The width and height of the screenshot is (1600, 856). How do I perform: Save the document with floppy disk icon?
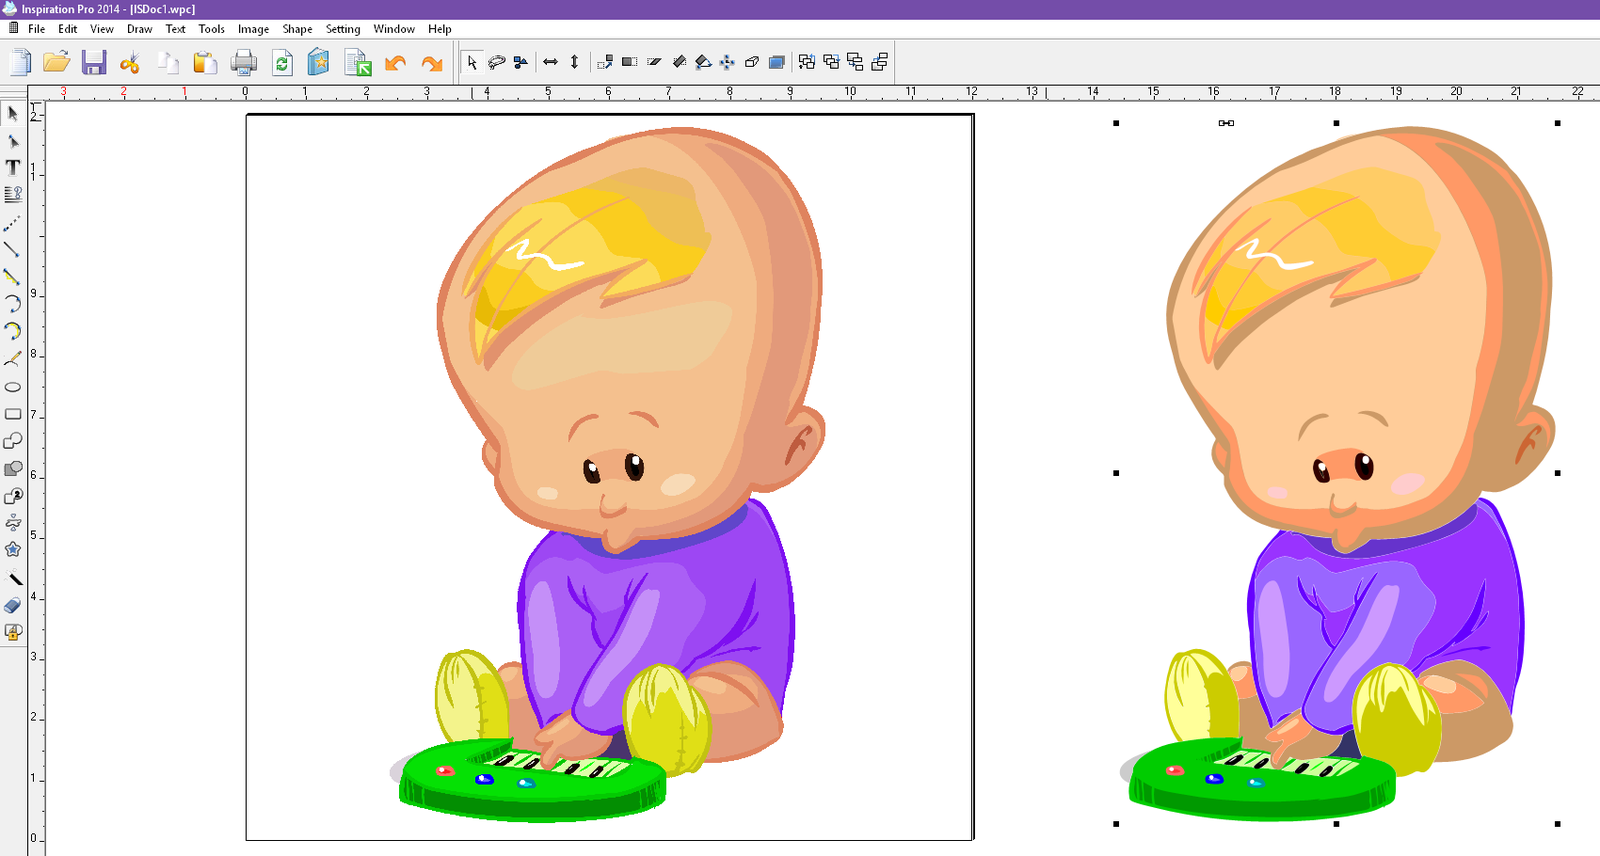point(94,63)
